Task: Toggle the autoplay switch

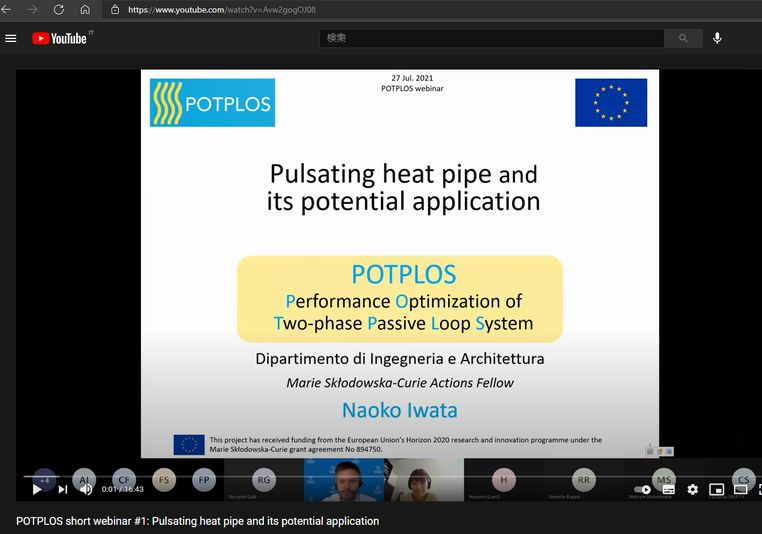Action: [642, 489]
